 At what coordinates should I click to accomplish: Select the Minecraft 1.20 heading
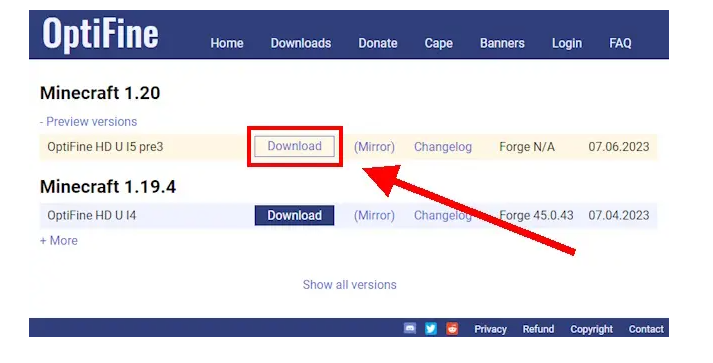coord(100,93)
